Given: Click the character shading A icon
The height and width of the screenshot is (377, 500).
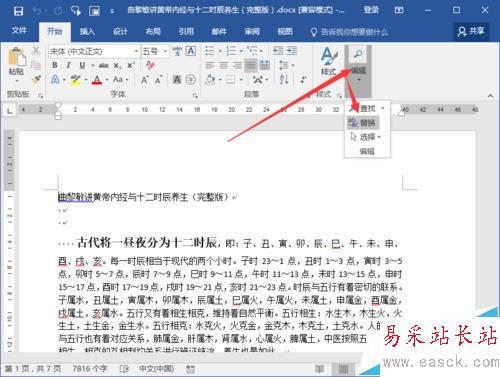Looking at the screenshot, I should 177,80.
